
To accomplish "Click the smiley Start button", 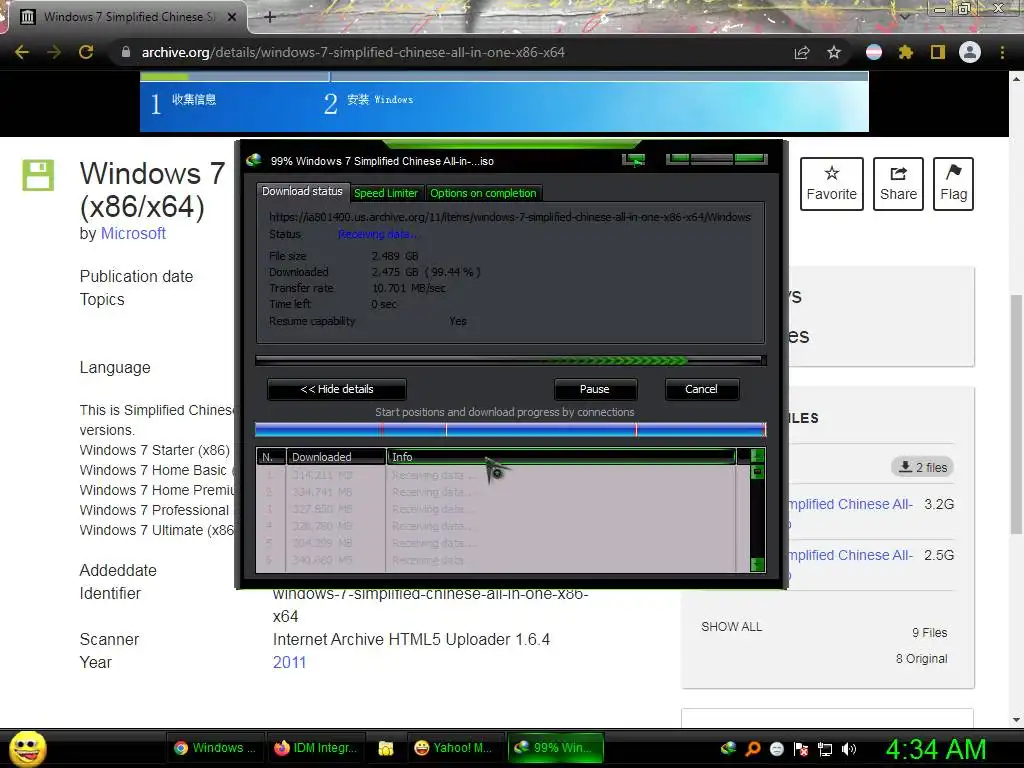I will coord(28,748).
